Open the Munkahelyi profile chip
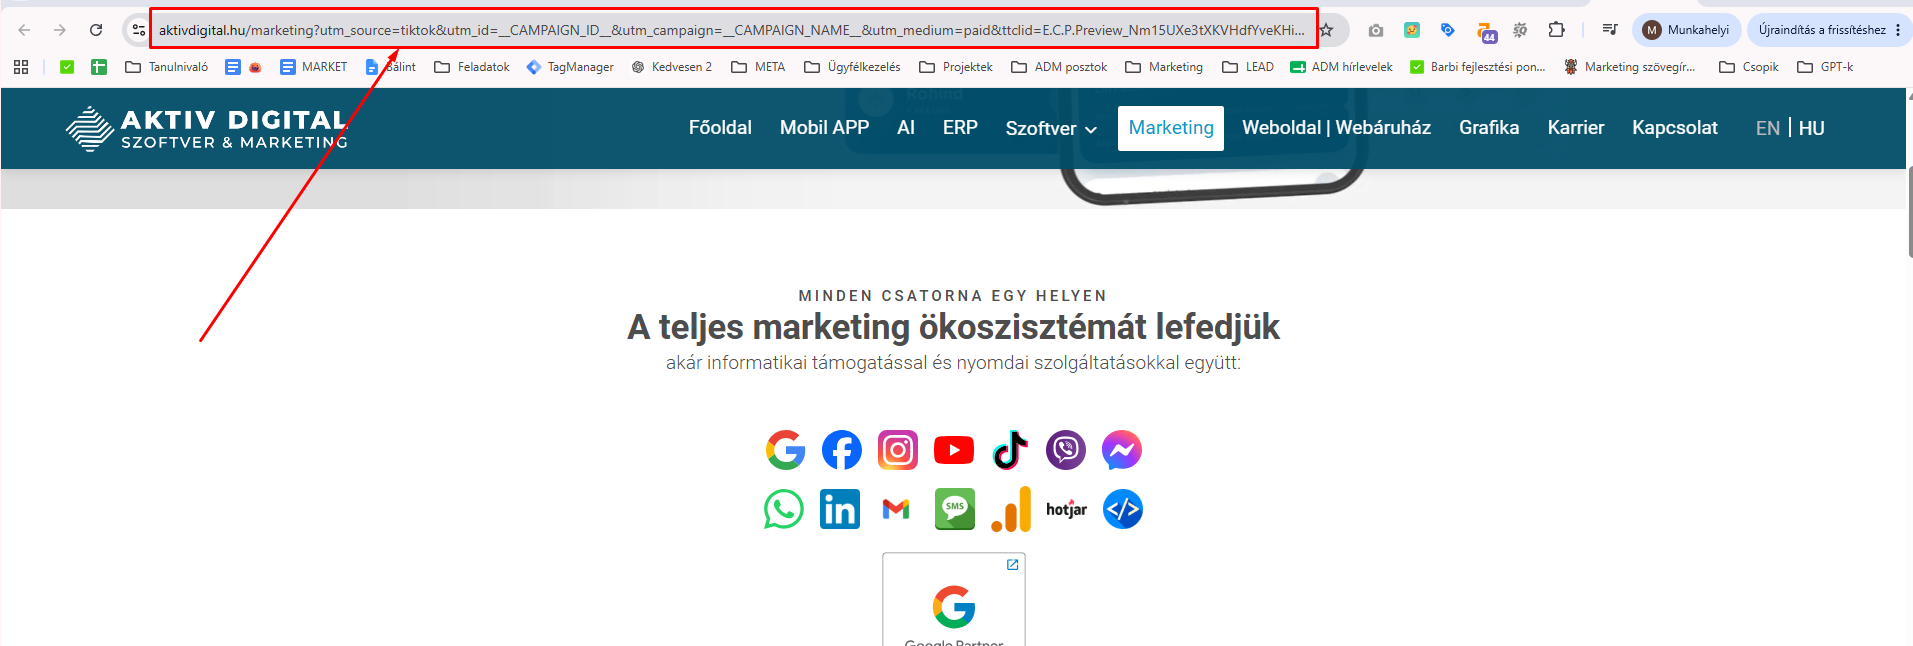 [x=1687, y=30]
